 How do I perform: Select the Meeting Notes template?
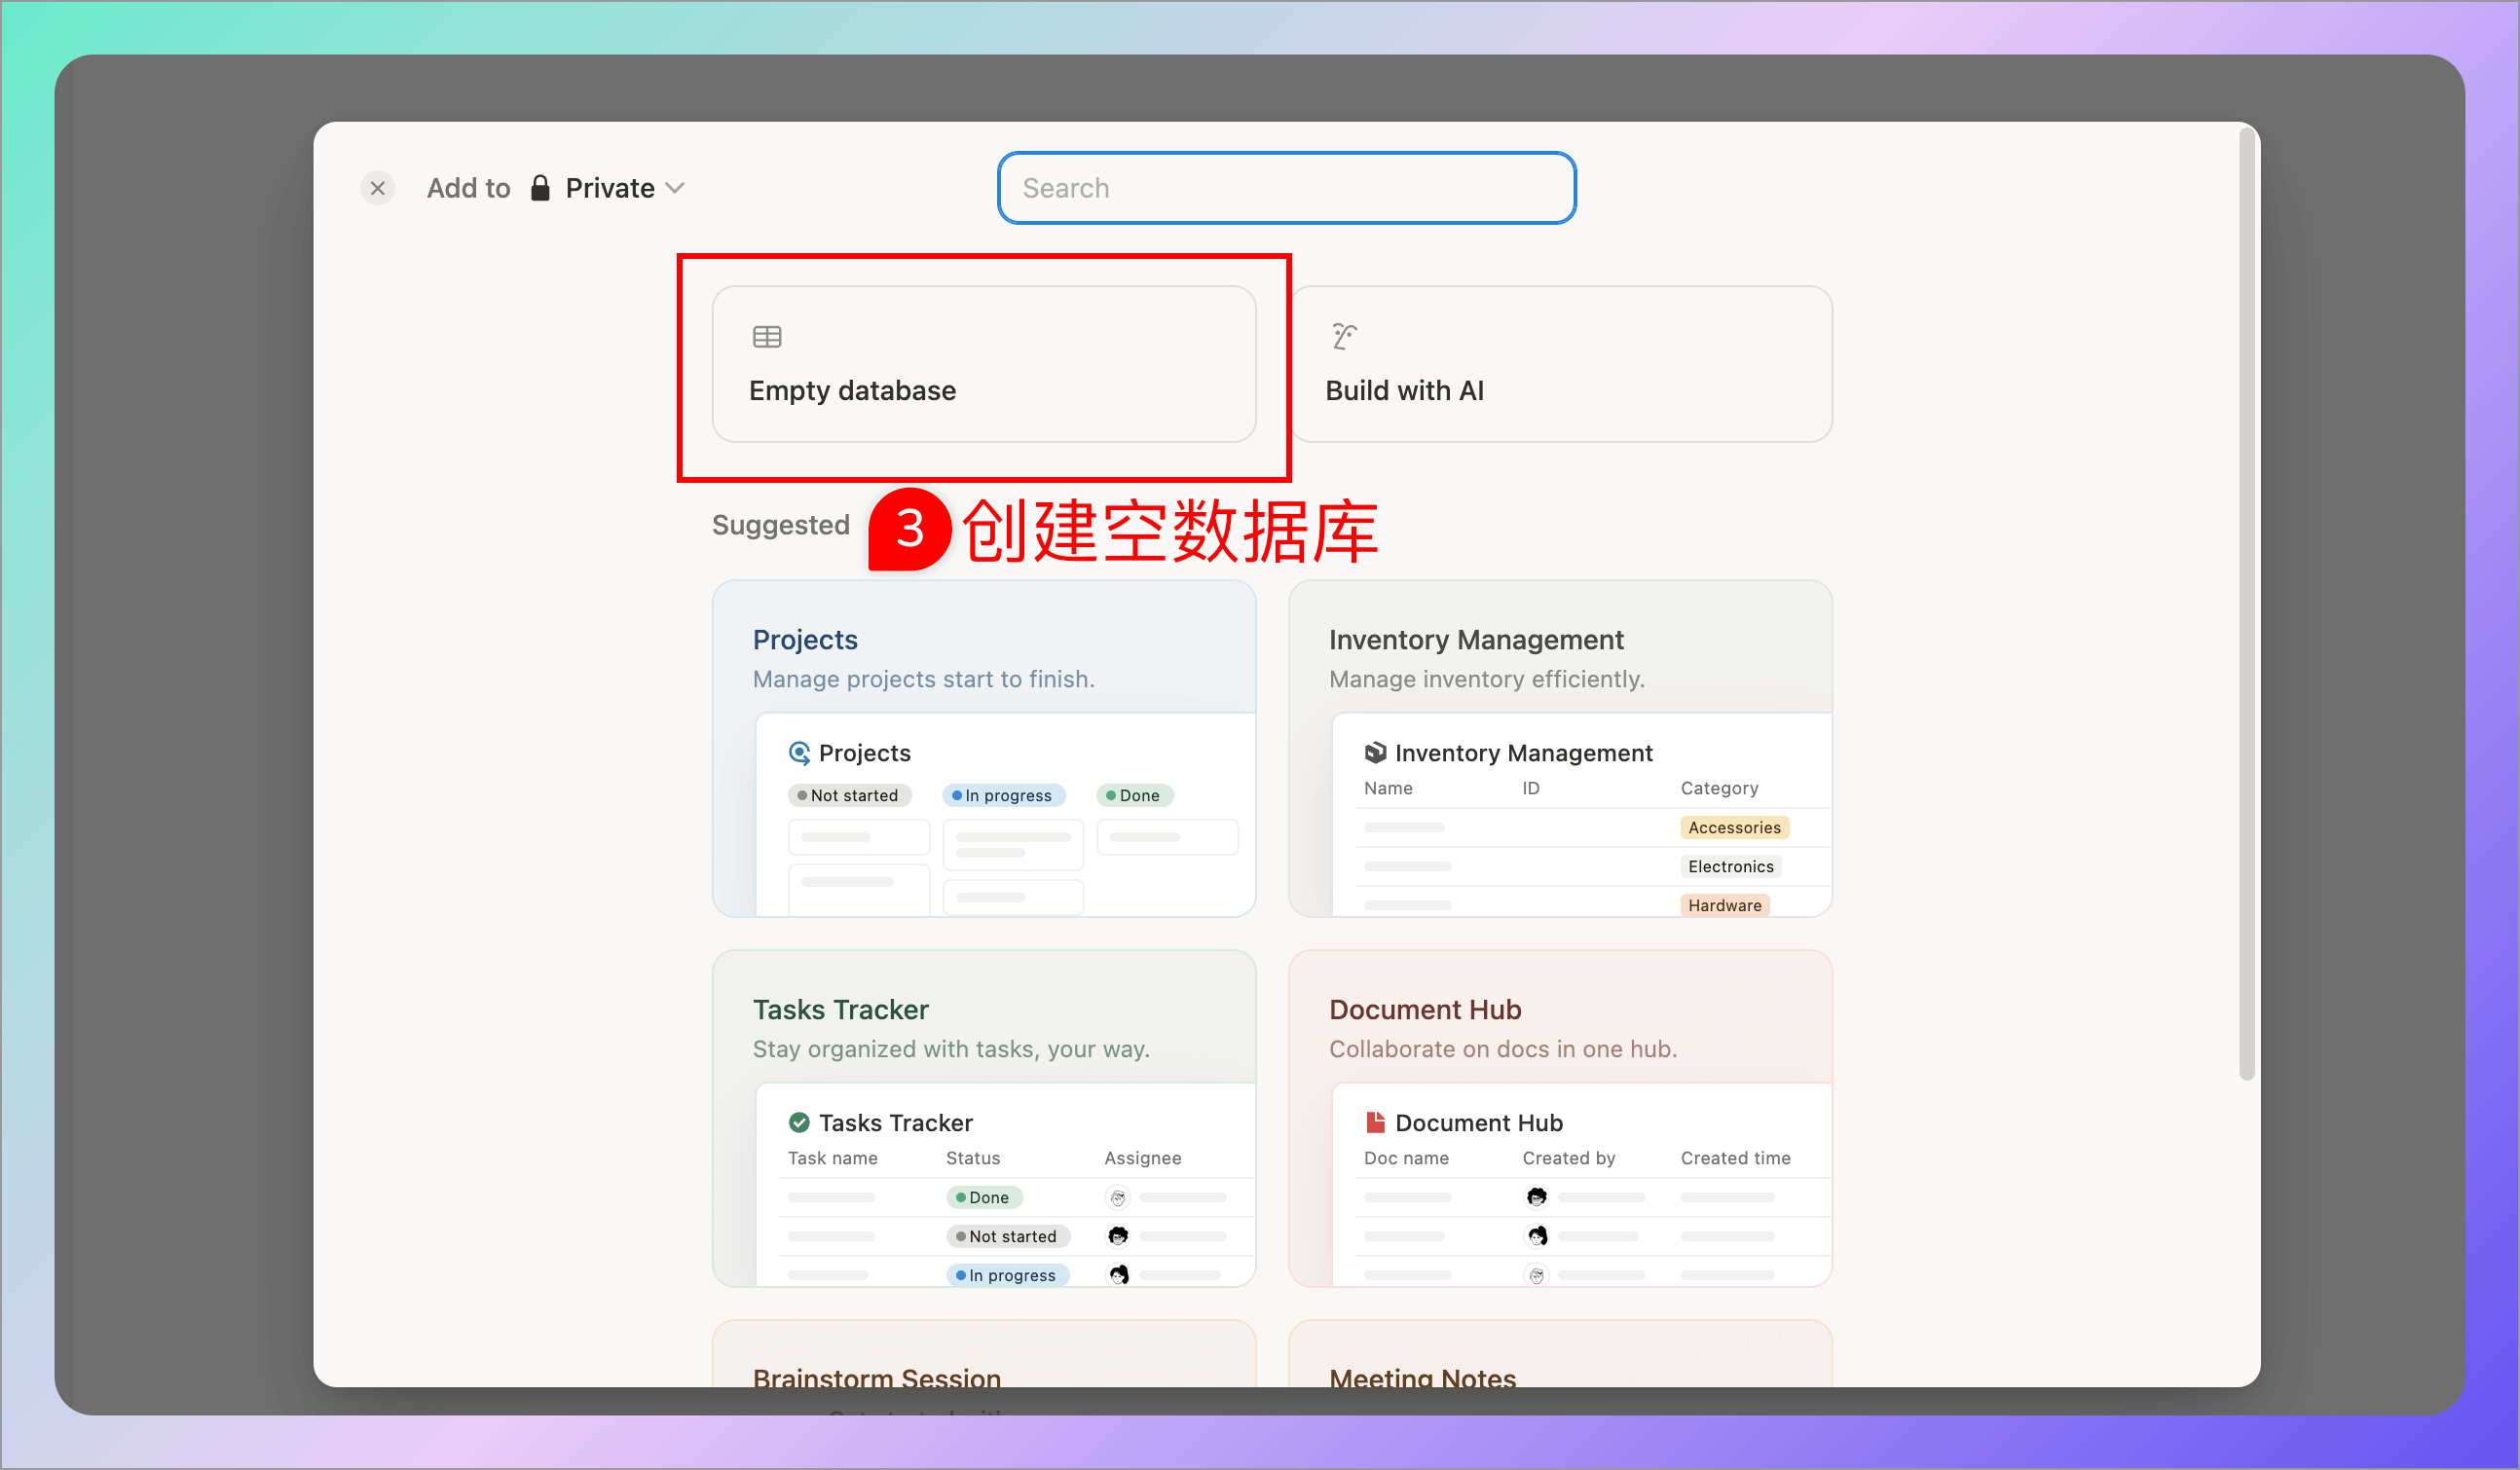point(1421,1379)
